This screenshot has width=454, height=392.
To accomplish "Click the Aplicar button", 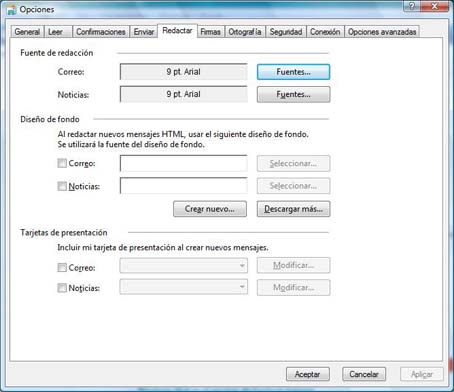I will (422, 374).
